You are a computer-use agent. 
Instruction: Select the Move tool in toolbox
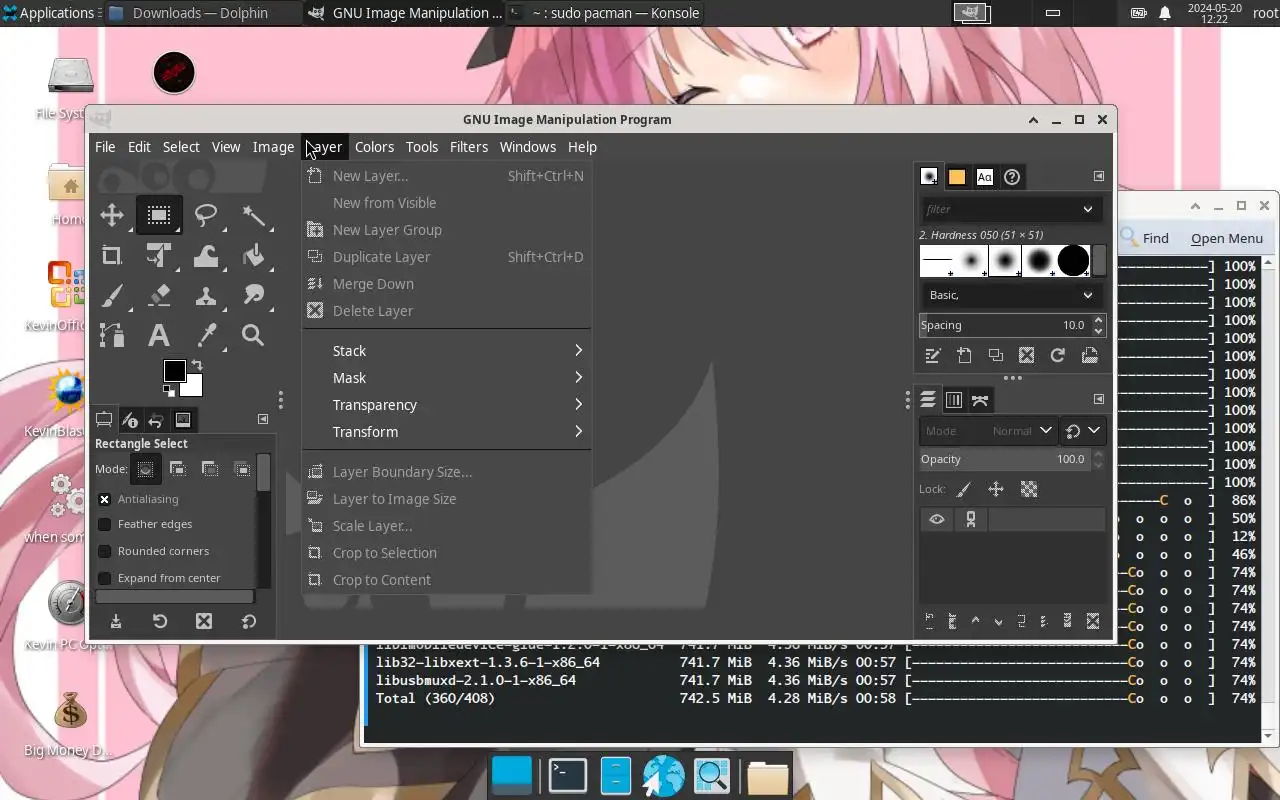[112, 215]
